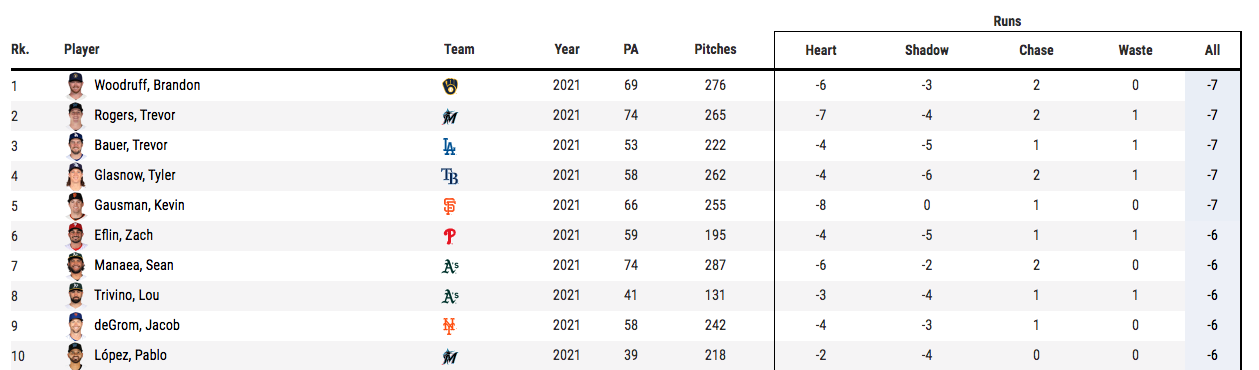The height and width of the screenshot is (370, 1259).
Task: Sort the table by Pitches header
Action: coord(715,49)
